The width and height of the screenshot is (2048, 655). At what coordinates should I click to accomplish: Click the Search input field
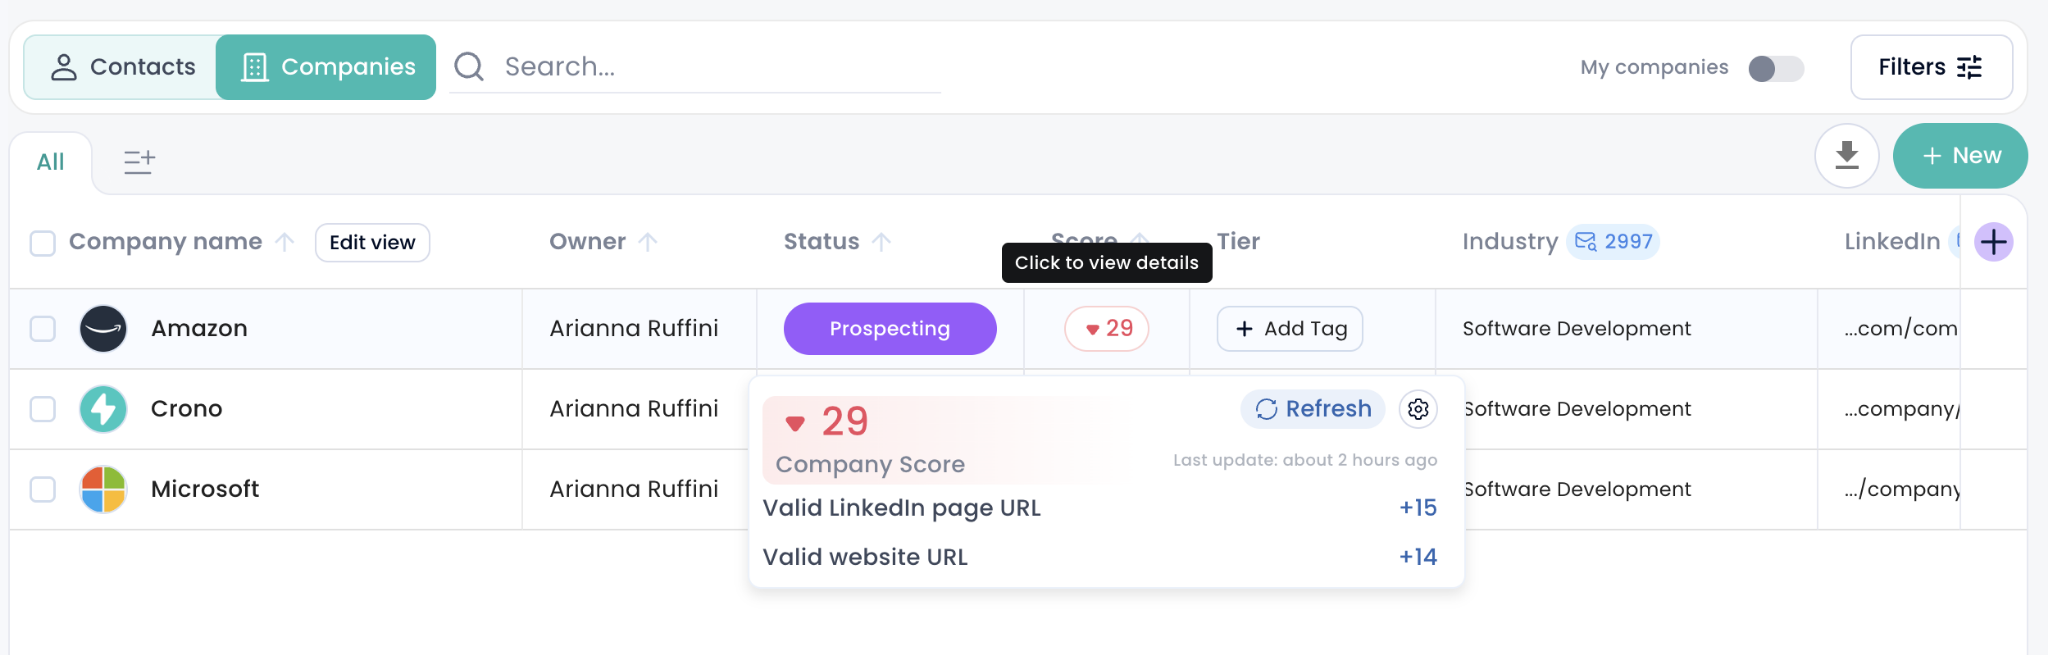[720, 67]
